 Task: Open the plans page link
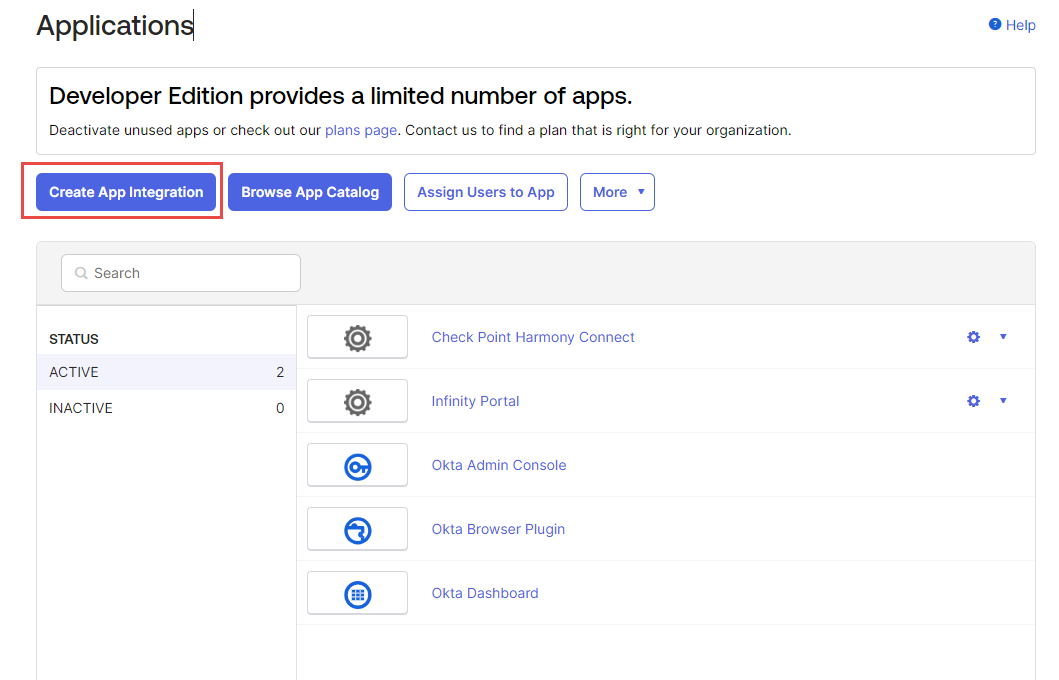pyautogui.click(x=360, y=130)
